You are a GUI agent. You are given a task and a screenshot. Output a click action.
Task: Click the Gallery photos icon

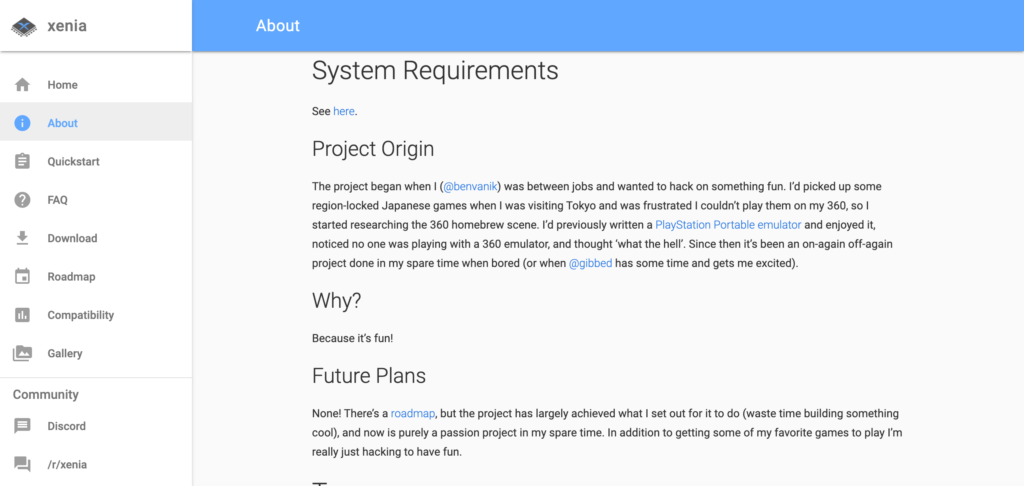click(22, 353)
